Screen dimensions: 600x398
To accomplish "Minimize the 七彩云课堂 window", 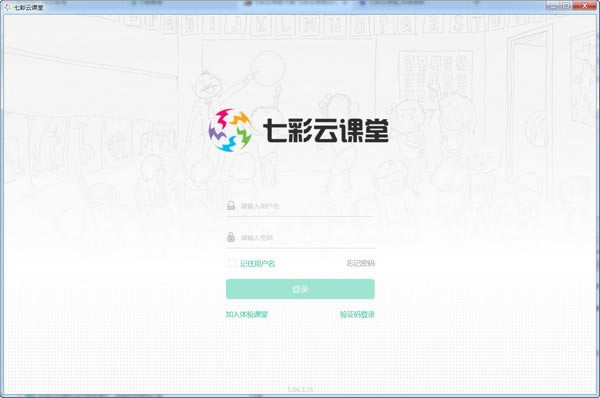I will tap(553, 5).
